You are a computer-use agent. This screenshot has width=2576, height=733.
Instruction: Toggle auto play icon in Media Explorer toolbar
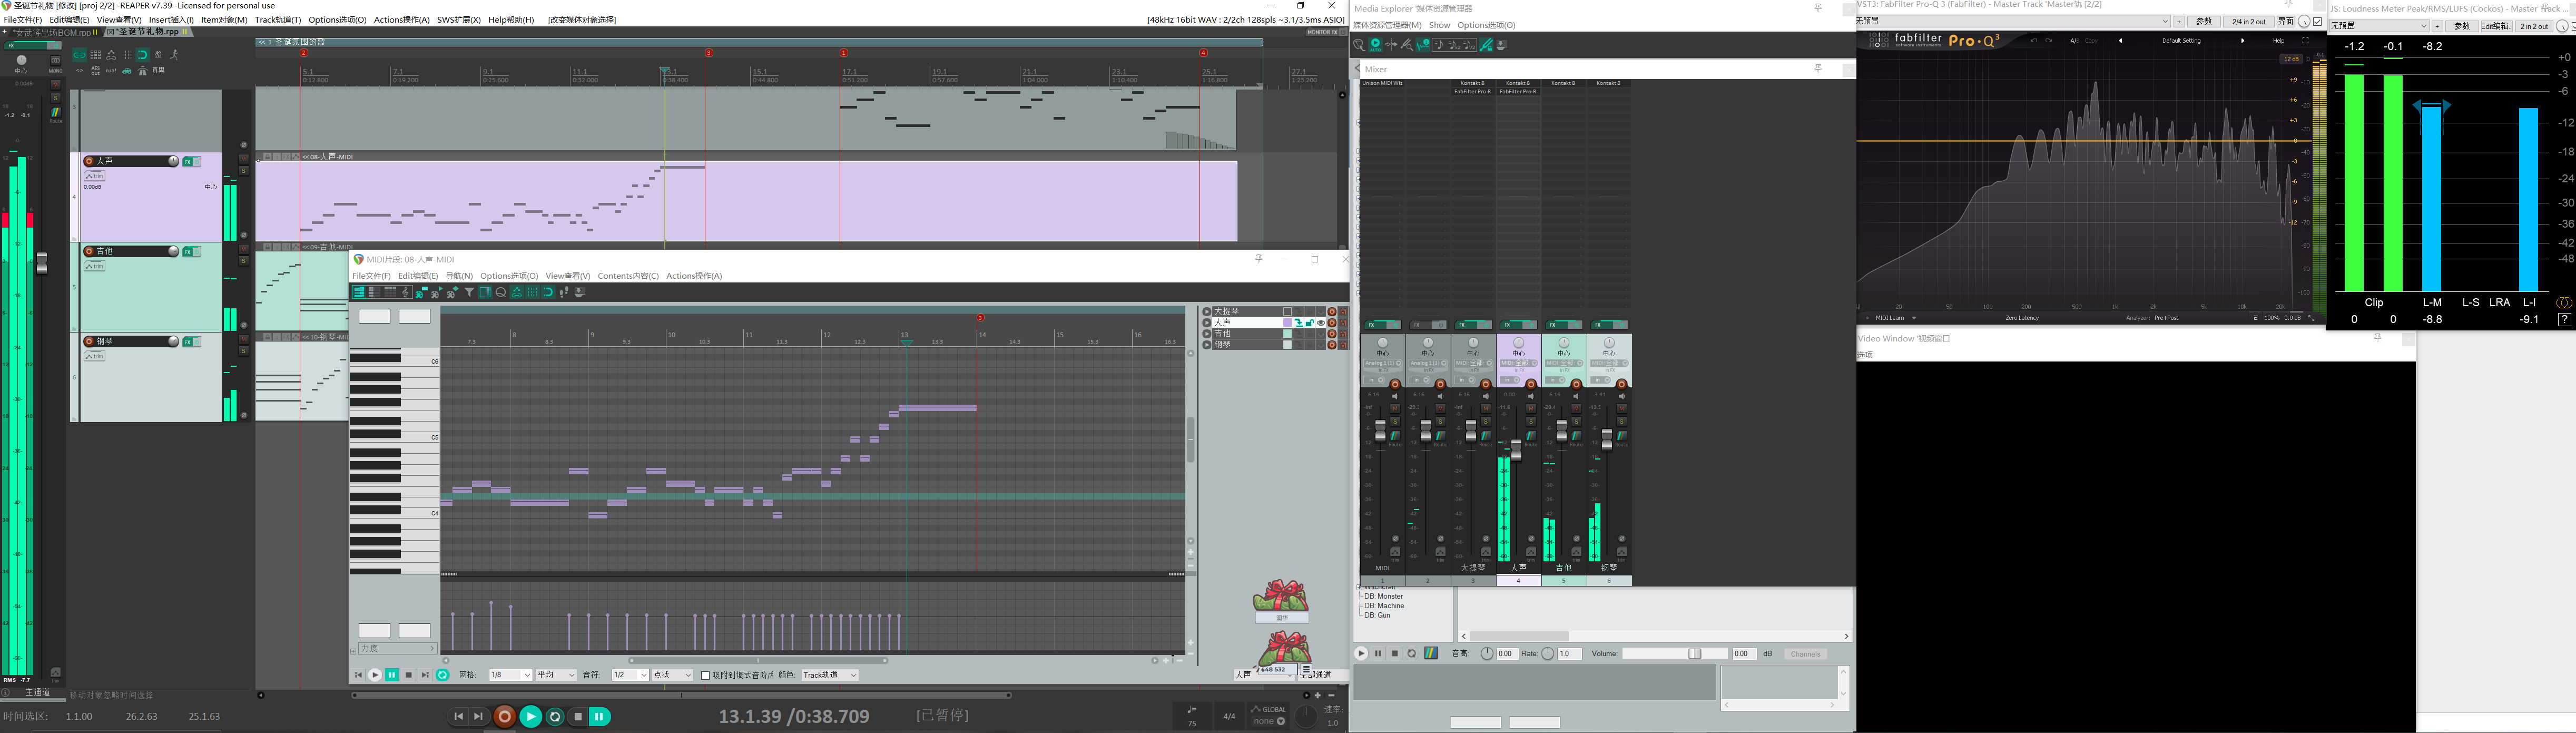(1375, 45)
